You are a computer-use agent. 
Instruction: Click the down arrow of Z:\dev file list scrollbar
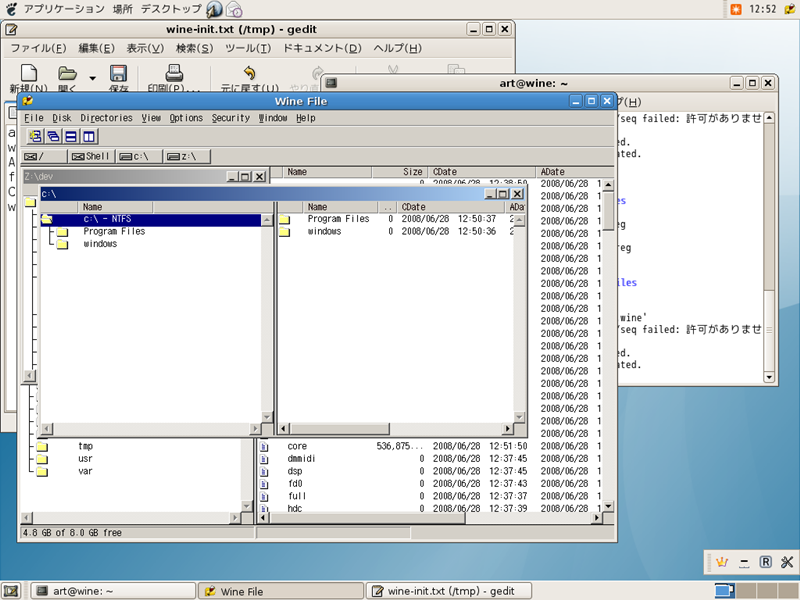pos(608,506)
